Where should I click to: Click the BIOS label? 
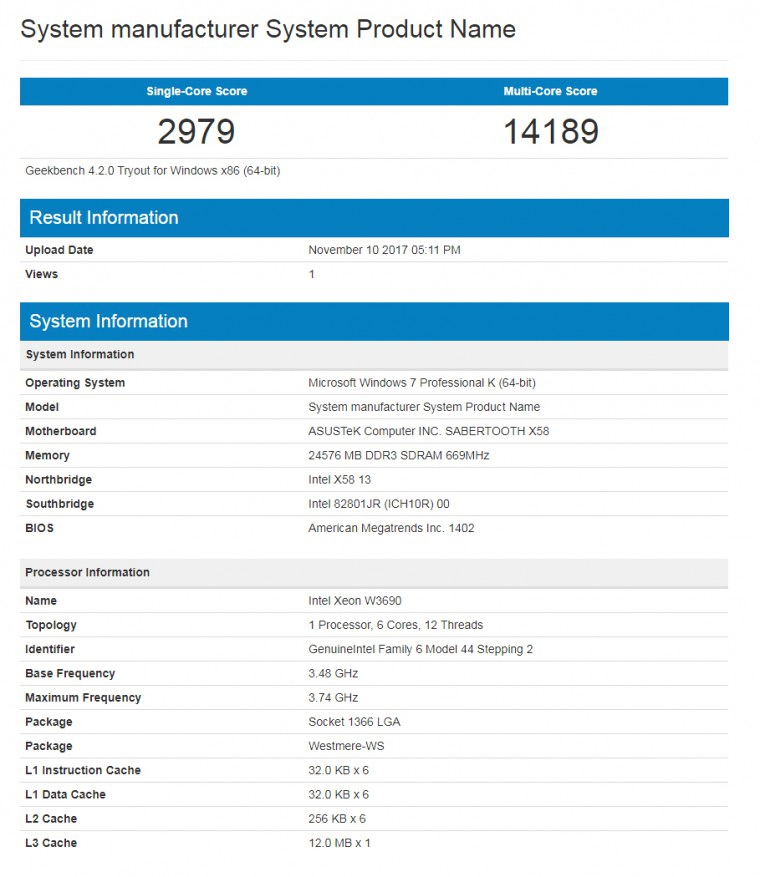coord(39,528)
